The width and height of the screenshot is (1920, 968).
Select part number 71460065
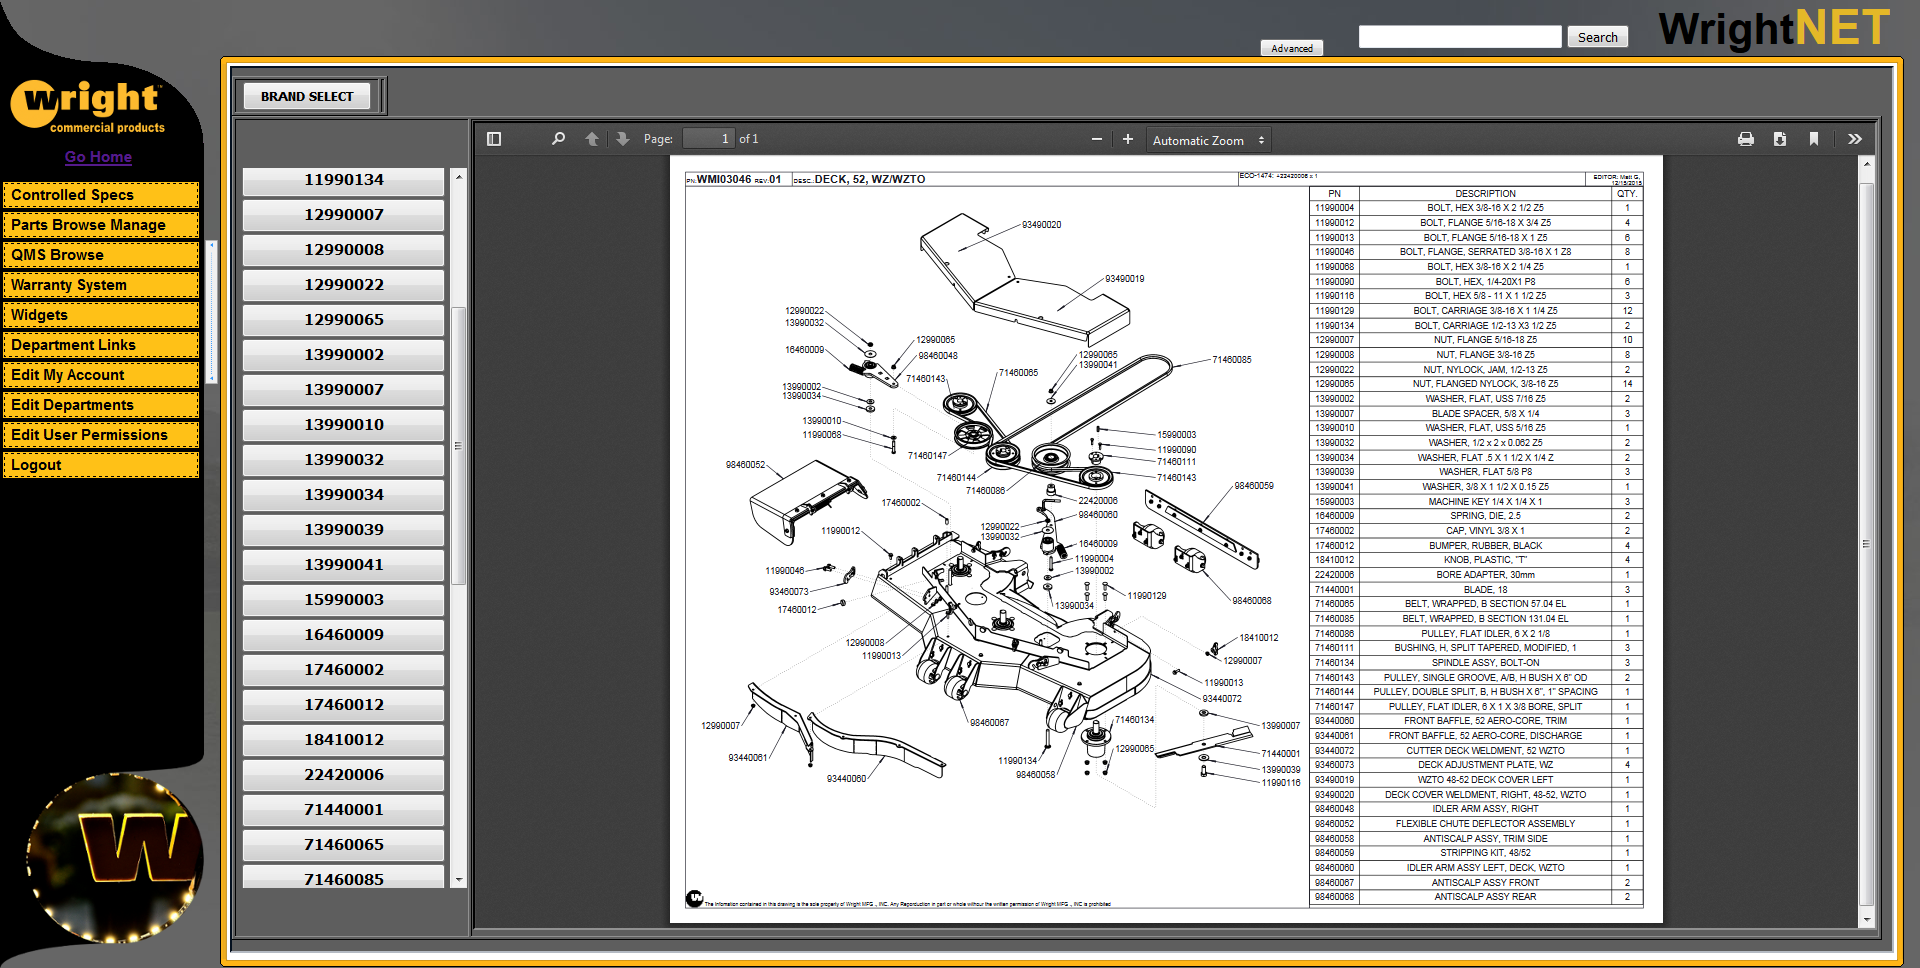coord(344,845)
